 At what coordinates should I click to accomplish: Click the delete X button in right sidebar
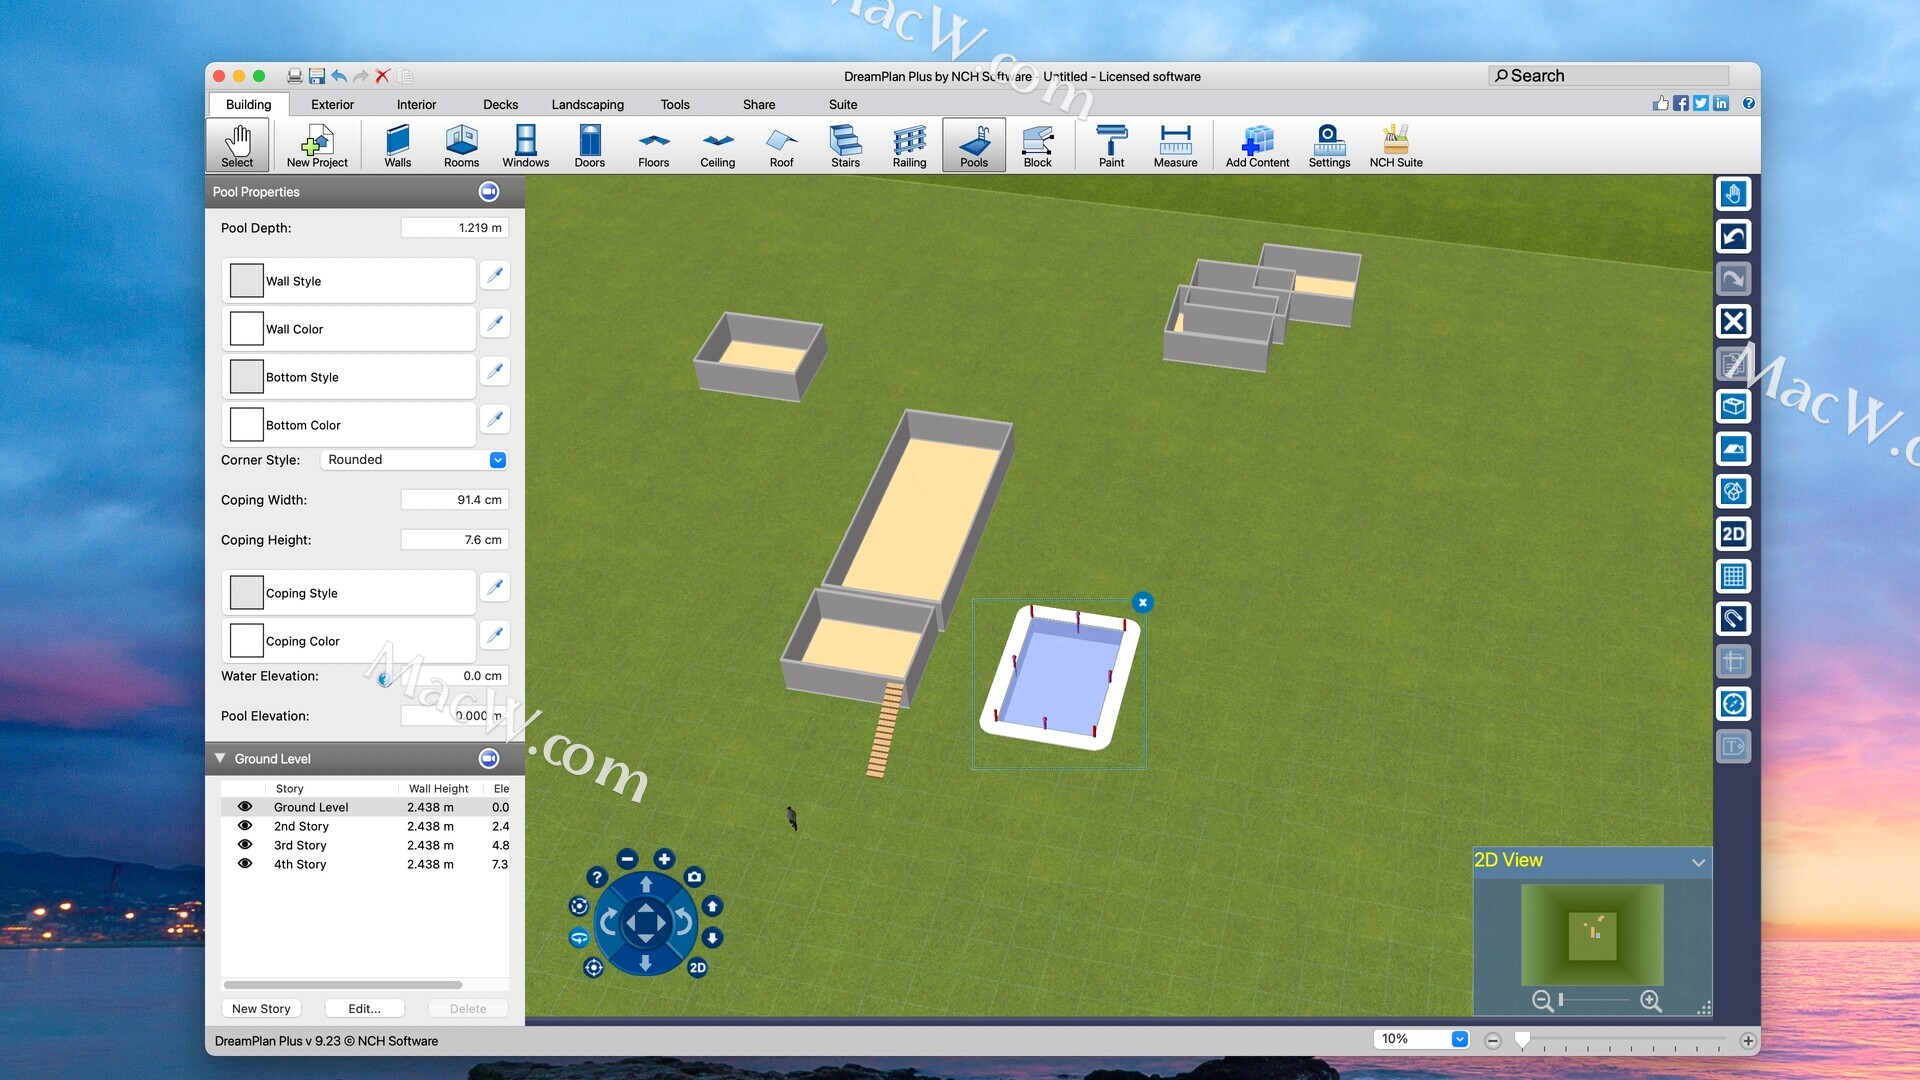click(1733, 321)
